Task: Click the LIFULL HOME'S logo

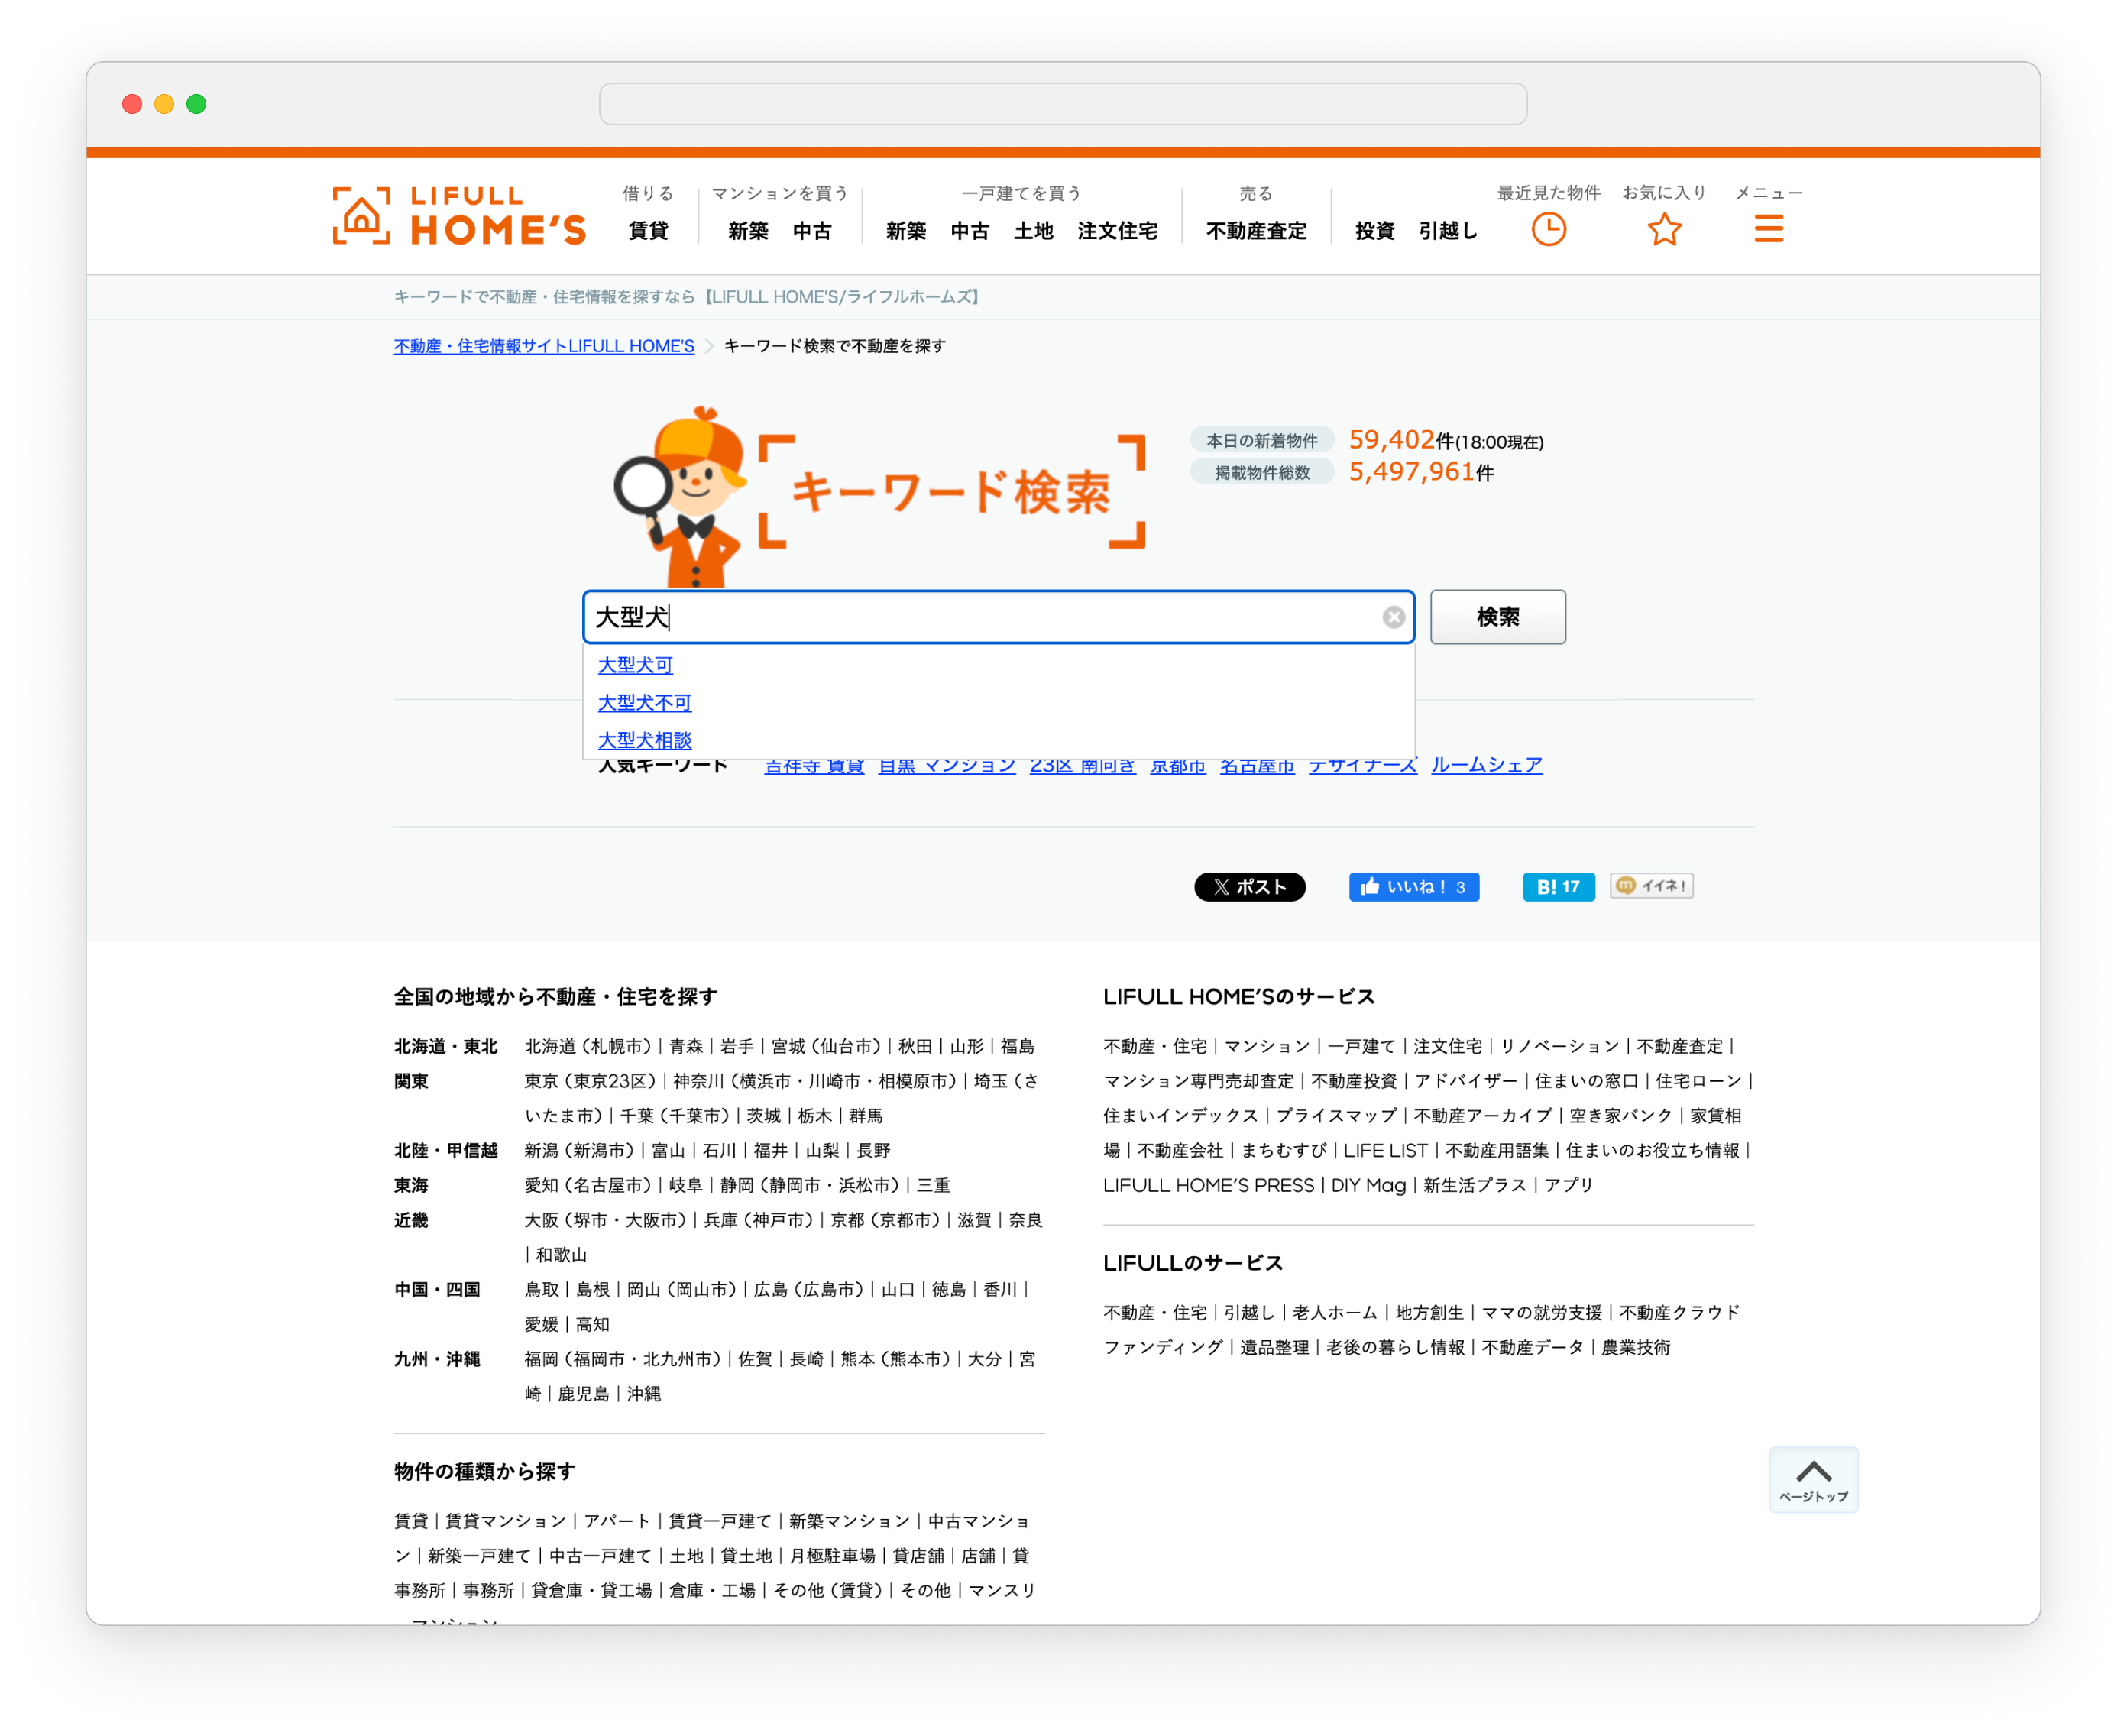Action: (x=459, y=215)
